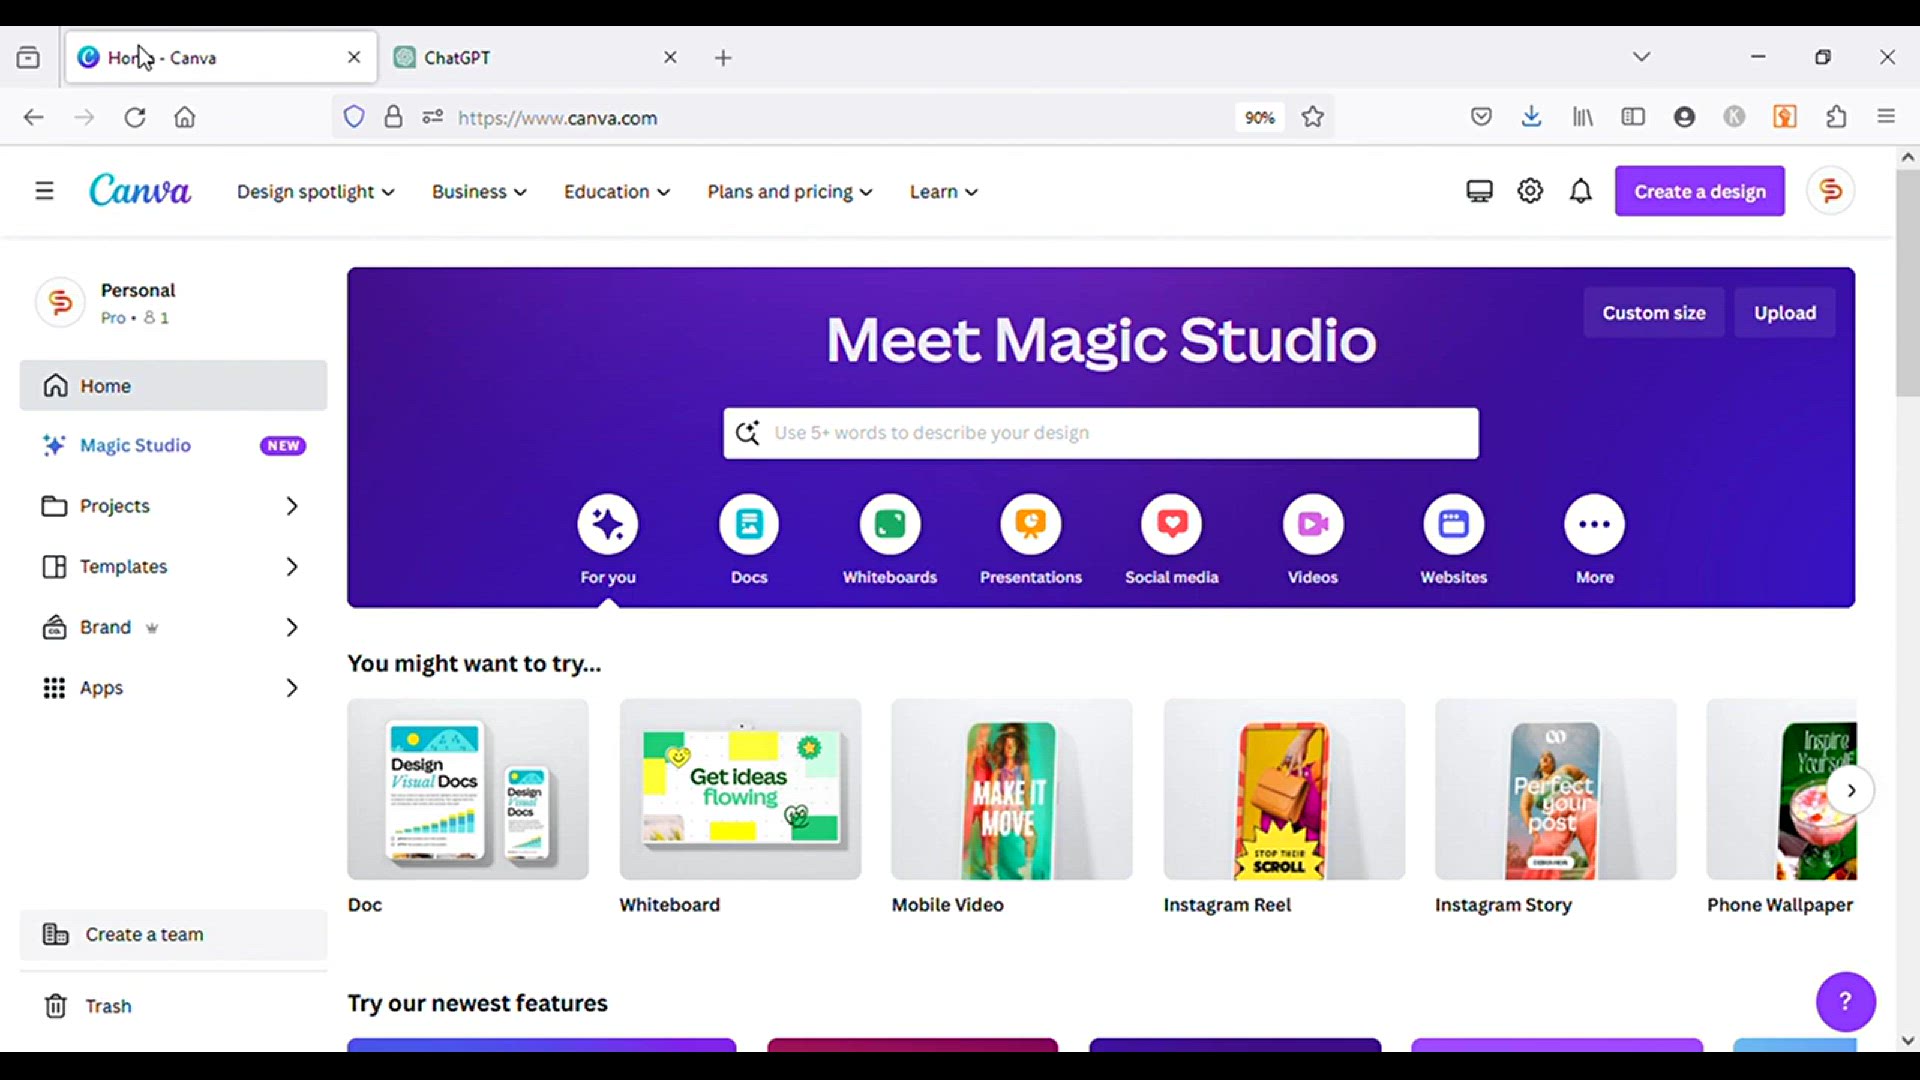Open the desktop app download icon
Viewport: 1920px width, 1080px height.
coord(1479,191)
